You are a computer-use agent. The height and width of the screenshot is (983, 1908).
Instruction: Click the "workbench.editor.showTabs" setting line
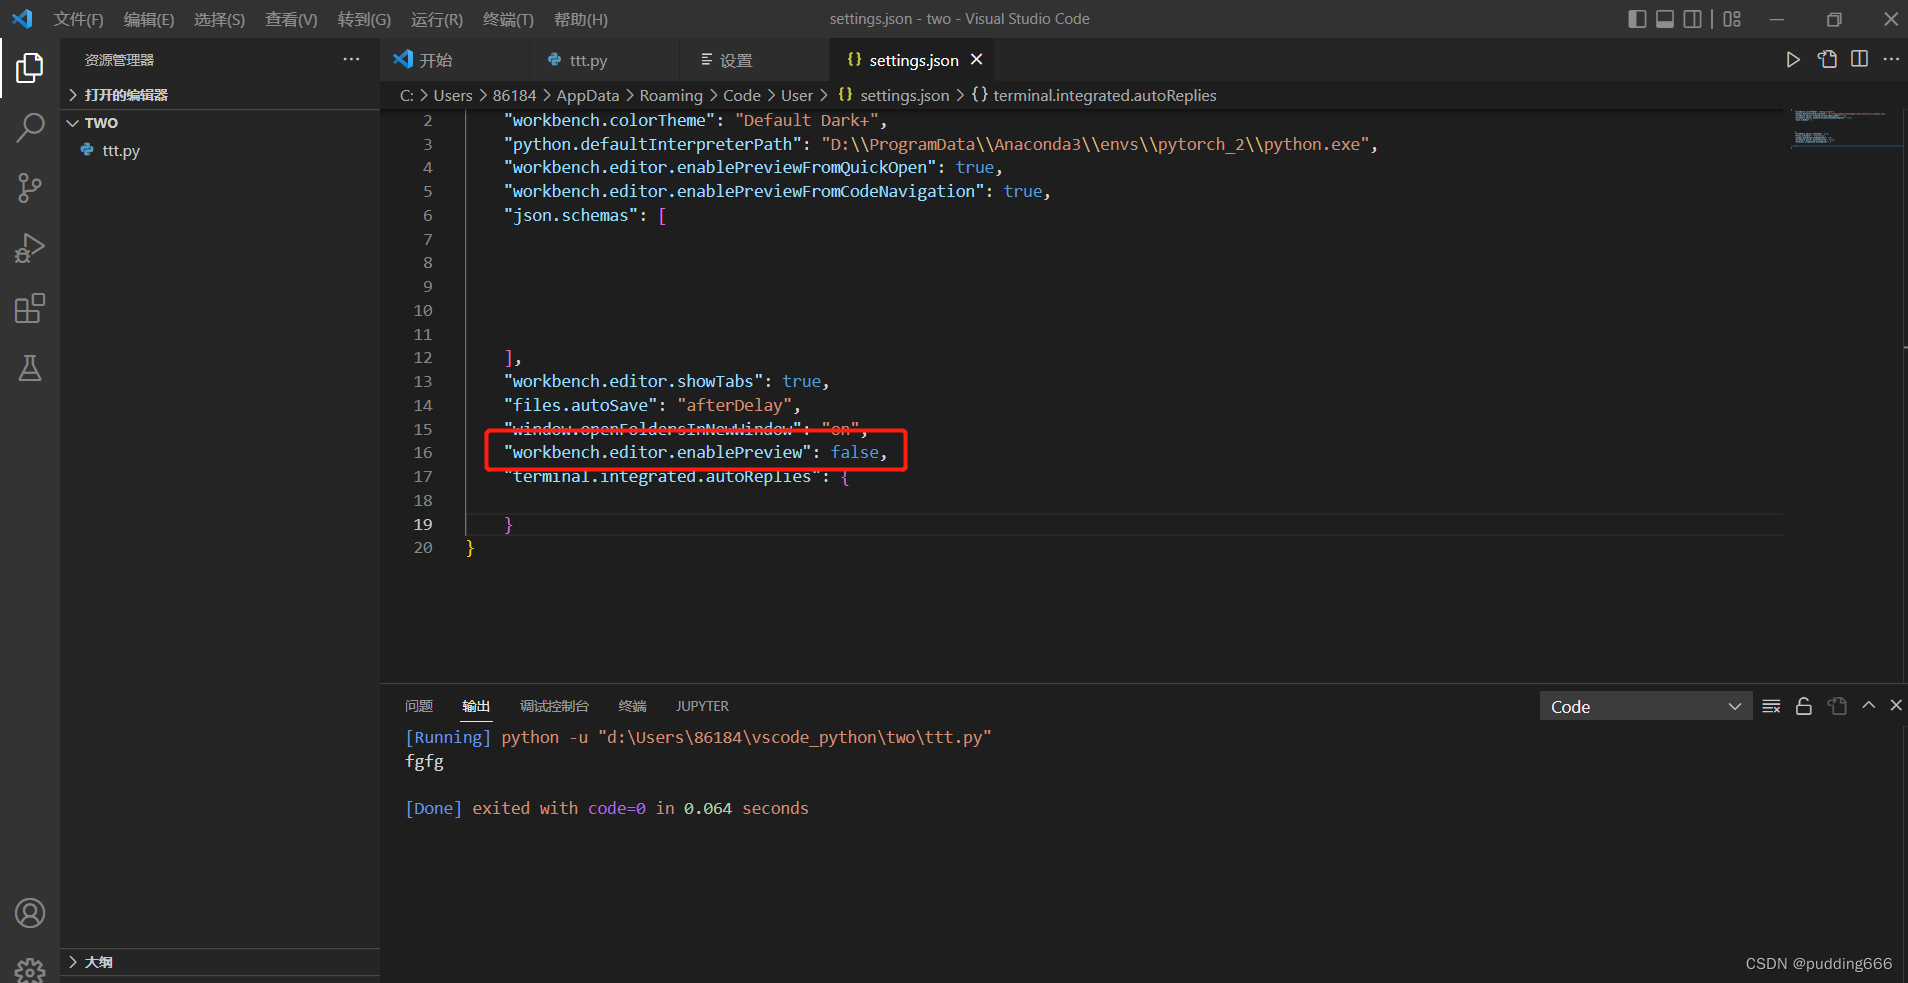[x=667, y=381]
